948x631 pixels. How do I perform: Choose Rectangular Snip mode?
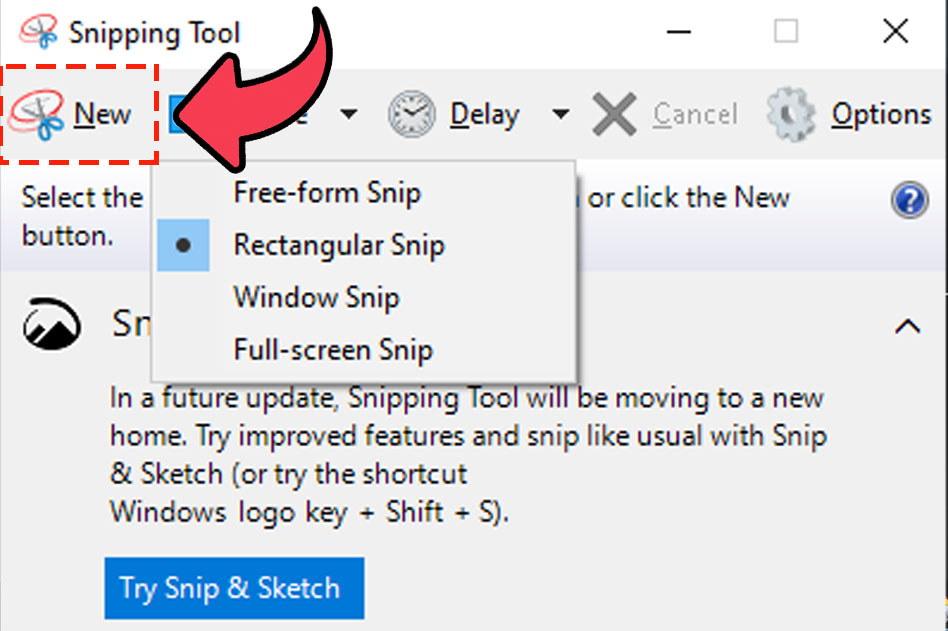click(363, 245)
